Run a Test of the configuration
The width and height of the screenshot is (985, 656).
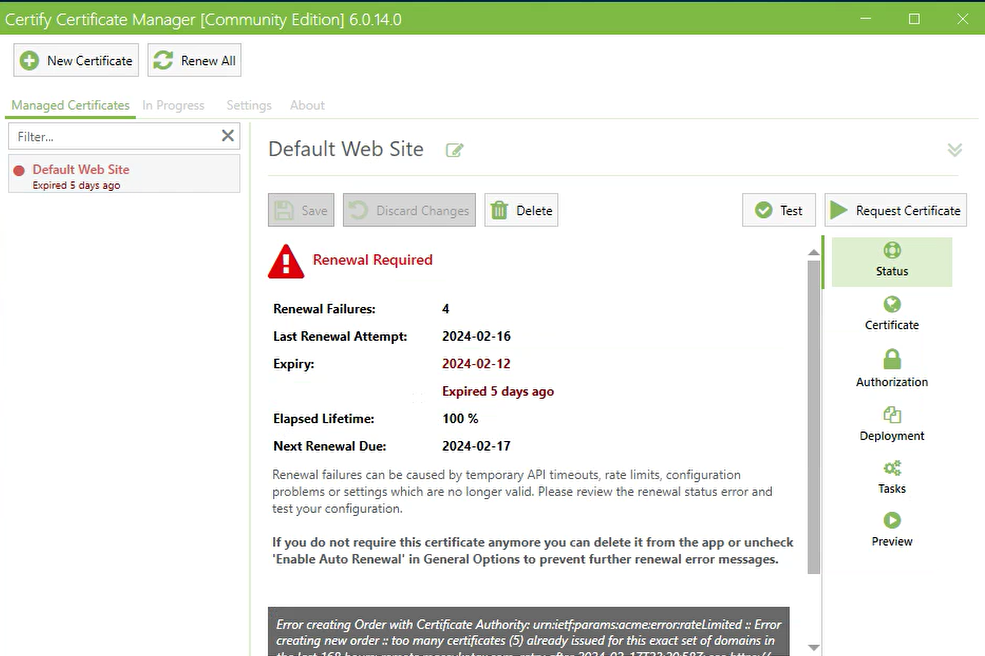(778, 210)
